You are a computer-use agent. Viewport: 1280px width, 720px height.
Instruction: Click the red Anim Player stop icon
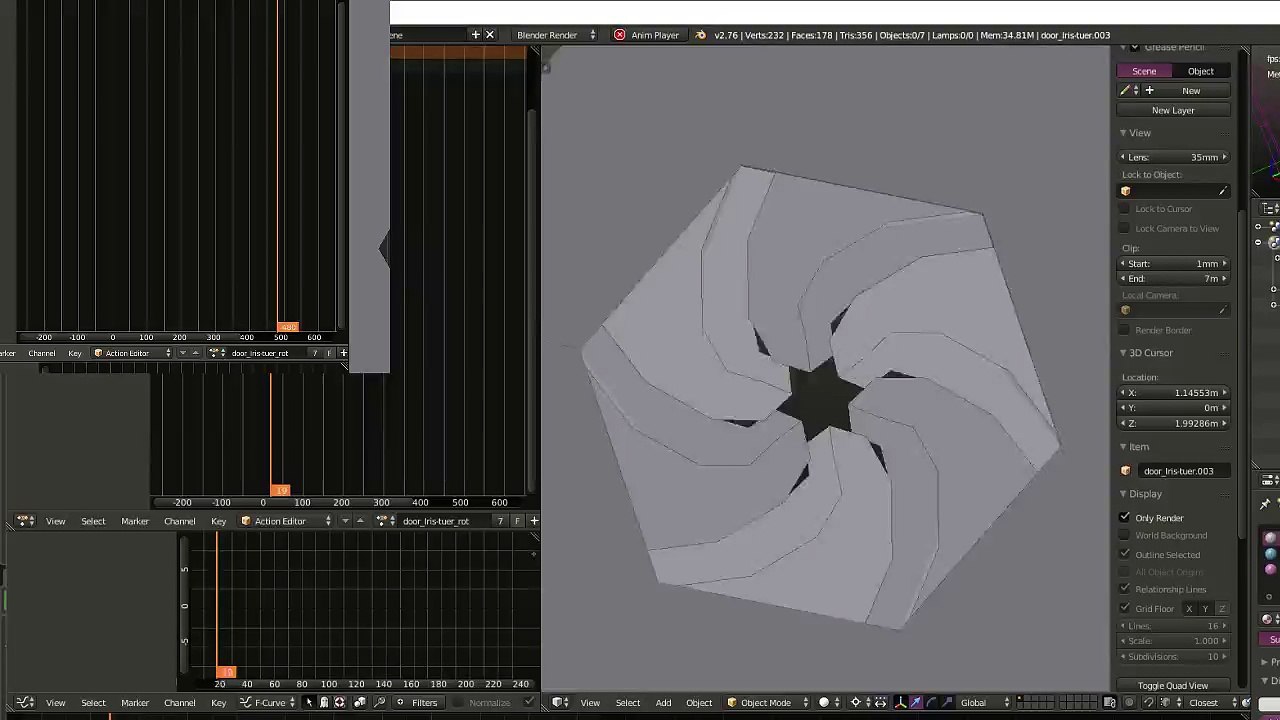click(x=619, y=35)
